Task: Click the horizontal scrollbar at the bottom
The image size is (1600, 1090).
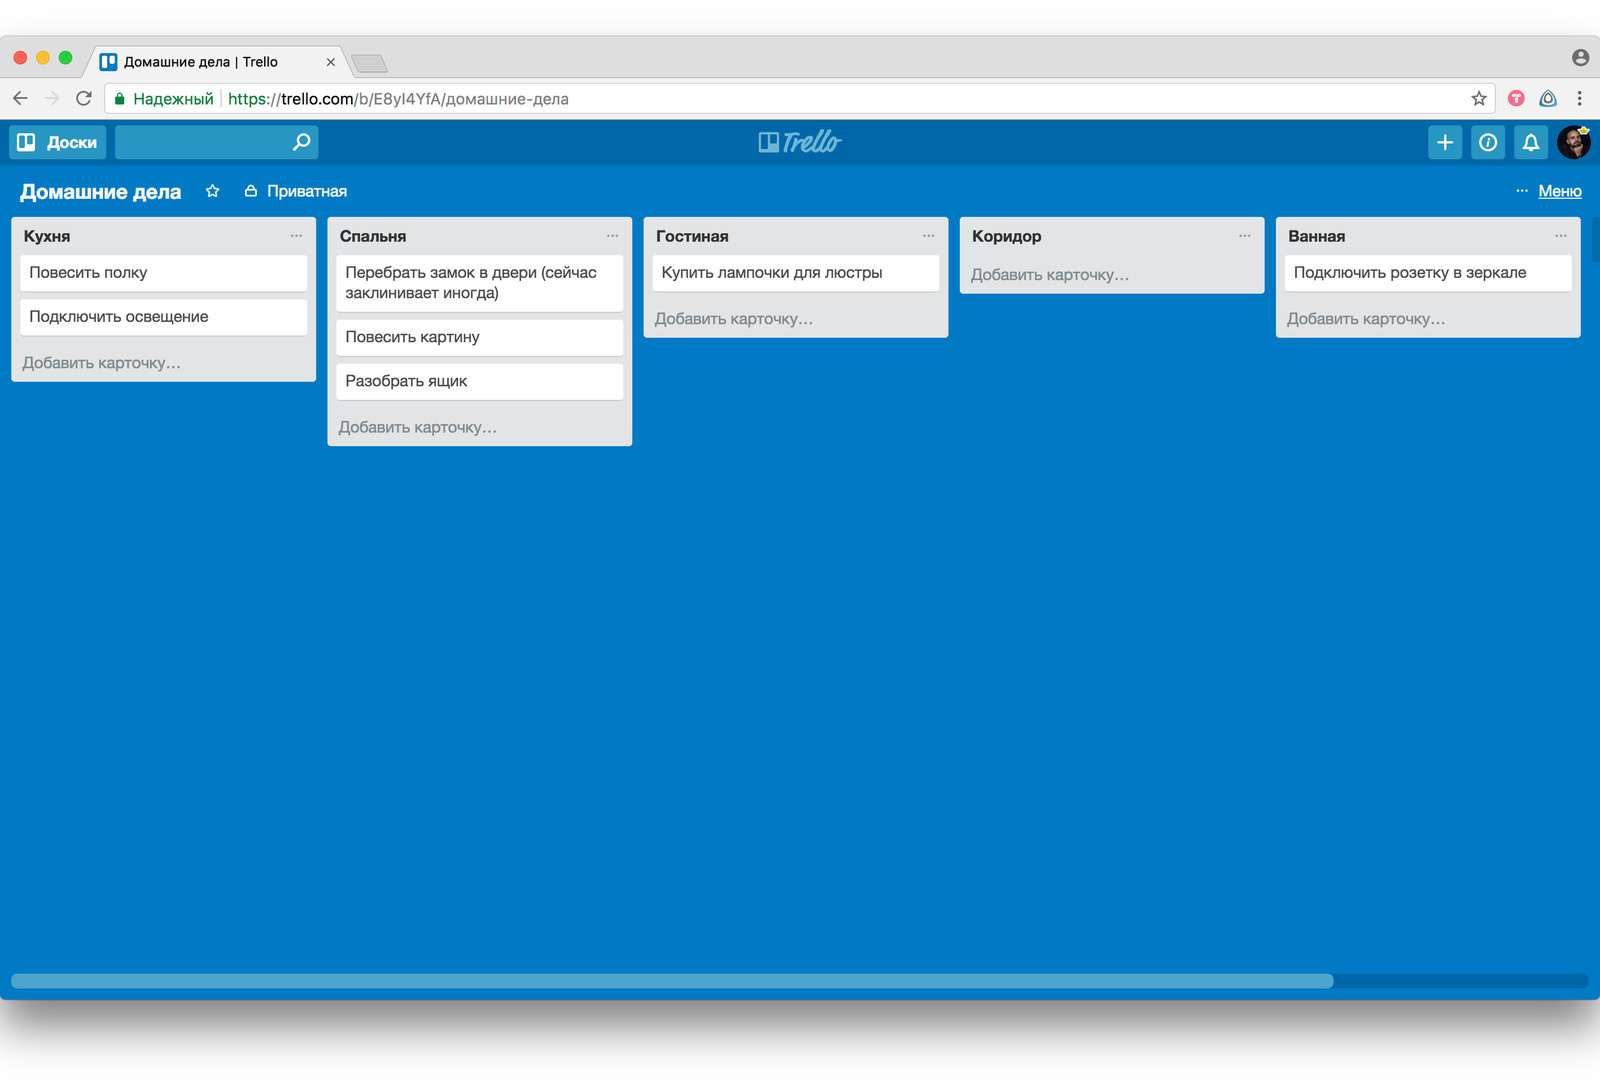Action: pos(670,981)
